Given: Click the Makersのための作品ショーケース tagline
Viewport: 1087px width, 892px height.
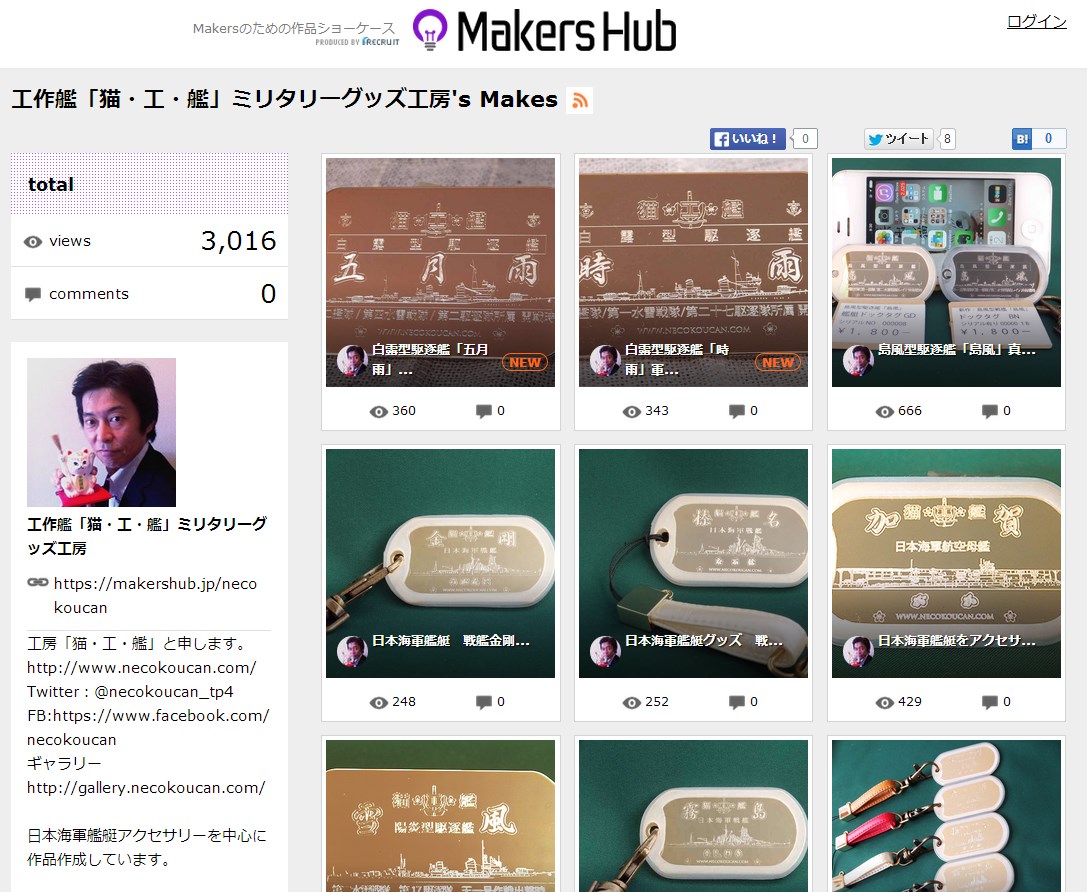Looking at the screenshot, I should point(294,28).
